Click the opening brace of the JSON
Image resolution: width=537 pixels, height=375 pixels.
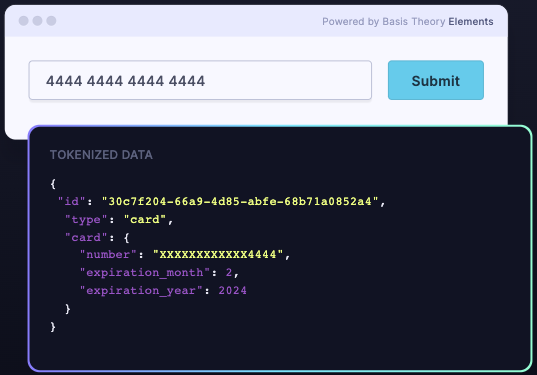(53, 184)
